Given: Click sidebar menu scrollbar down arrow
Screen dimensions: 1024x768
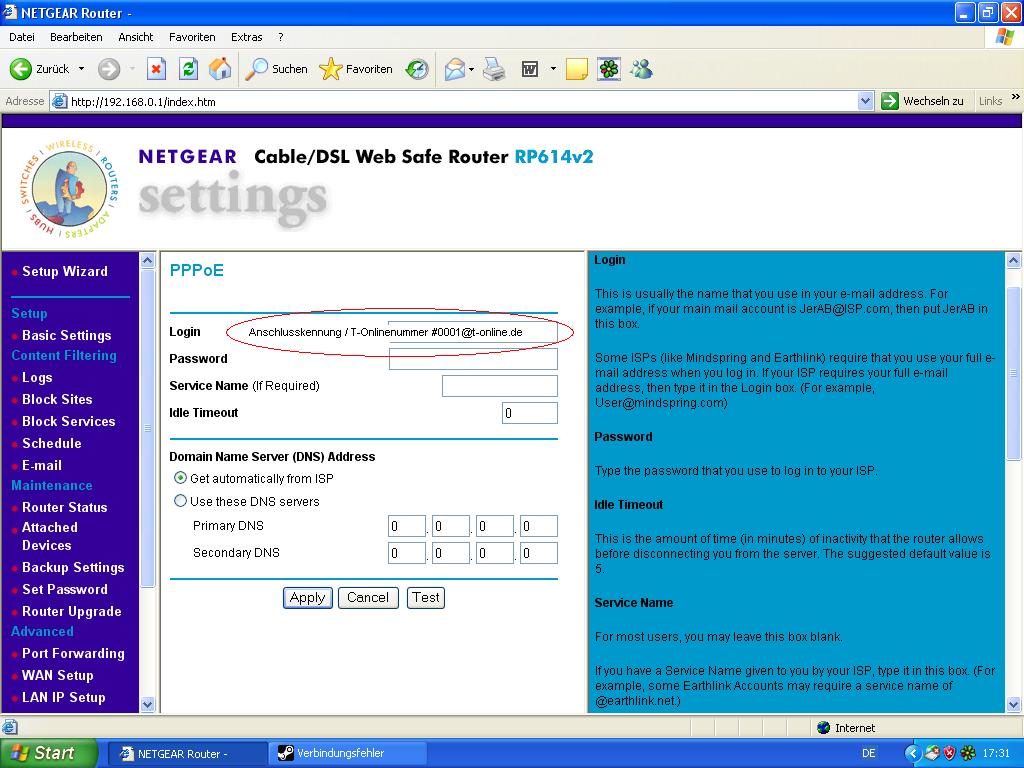Looking at the screenshot, I should pos(148,704).
